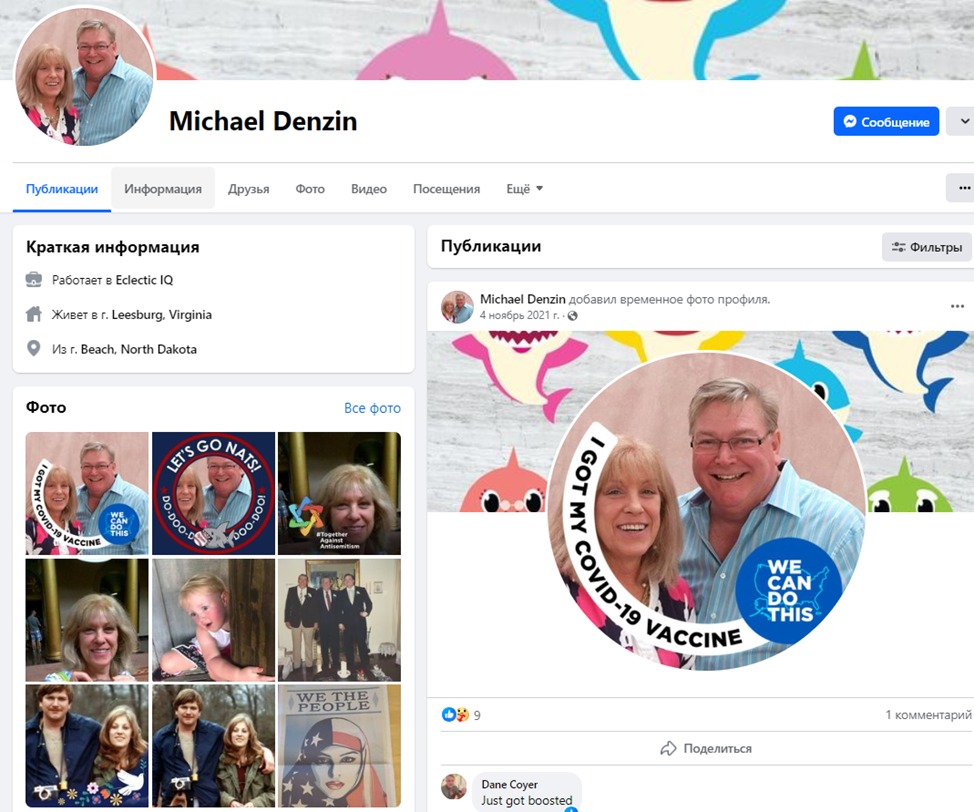
Task: Open the toddler photo thumbnail
Action: [213, 620]
